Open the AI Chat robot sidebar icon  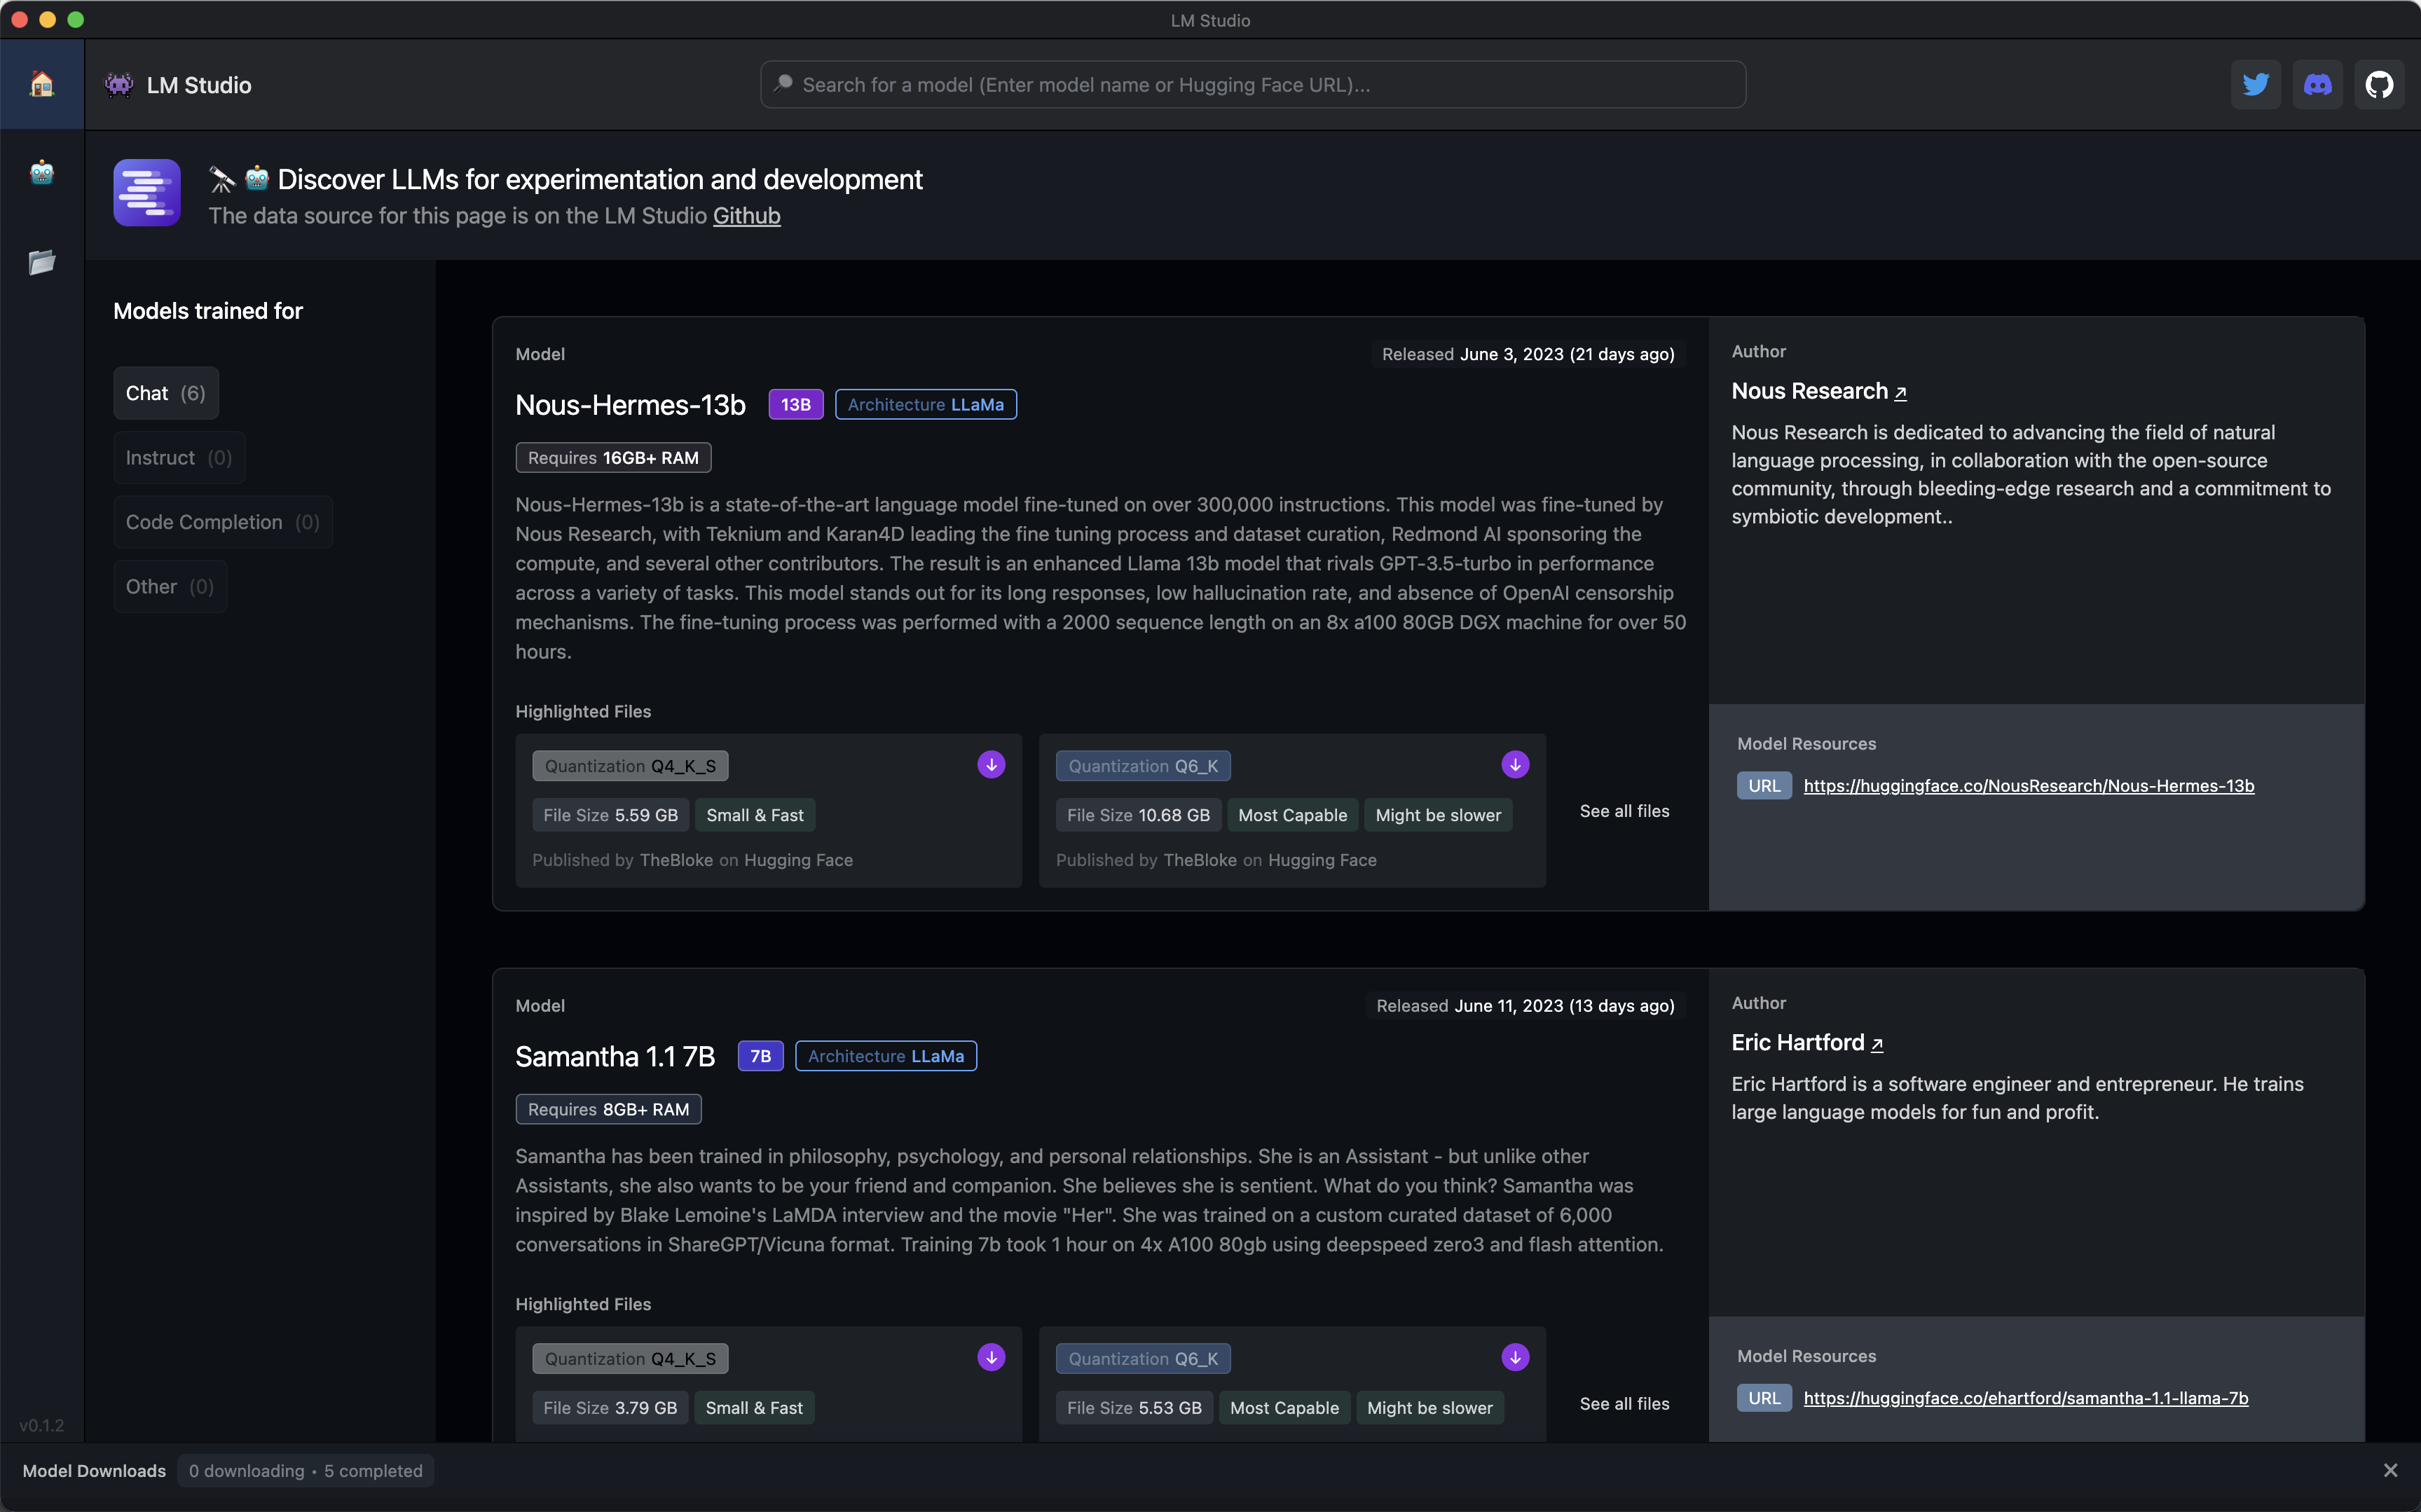point(42,173)
